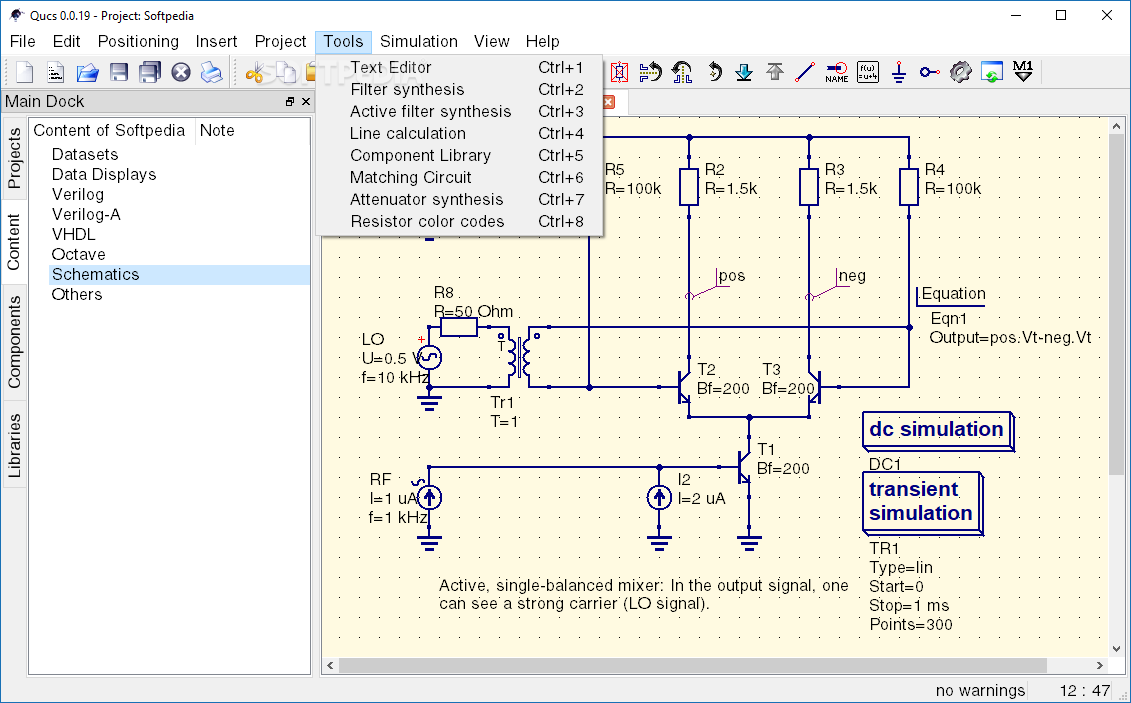
Task: Select the dc simulation block
Action: point(938,431)
